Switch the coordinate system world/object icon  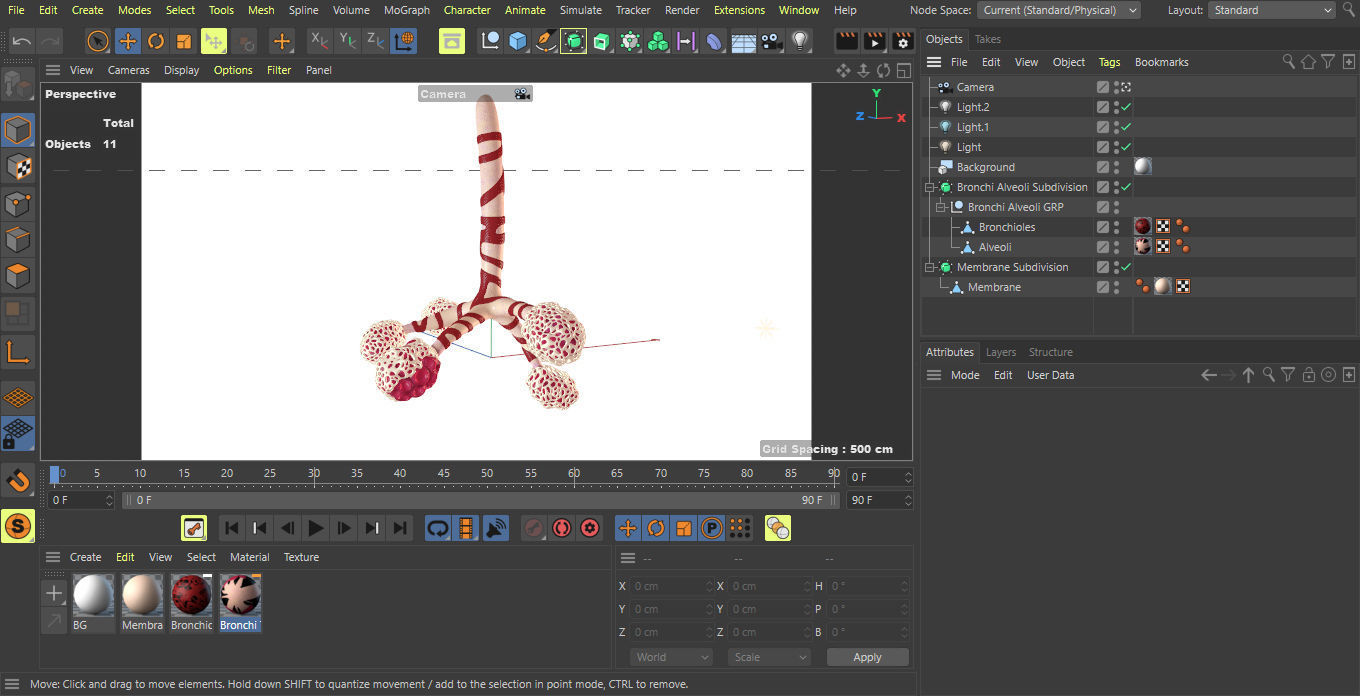click(x=404, y=41)
